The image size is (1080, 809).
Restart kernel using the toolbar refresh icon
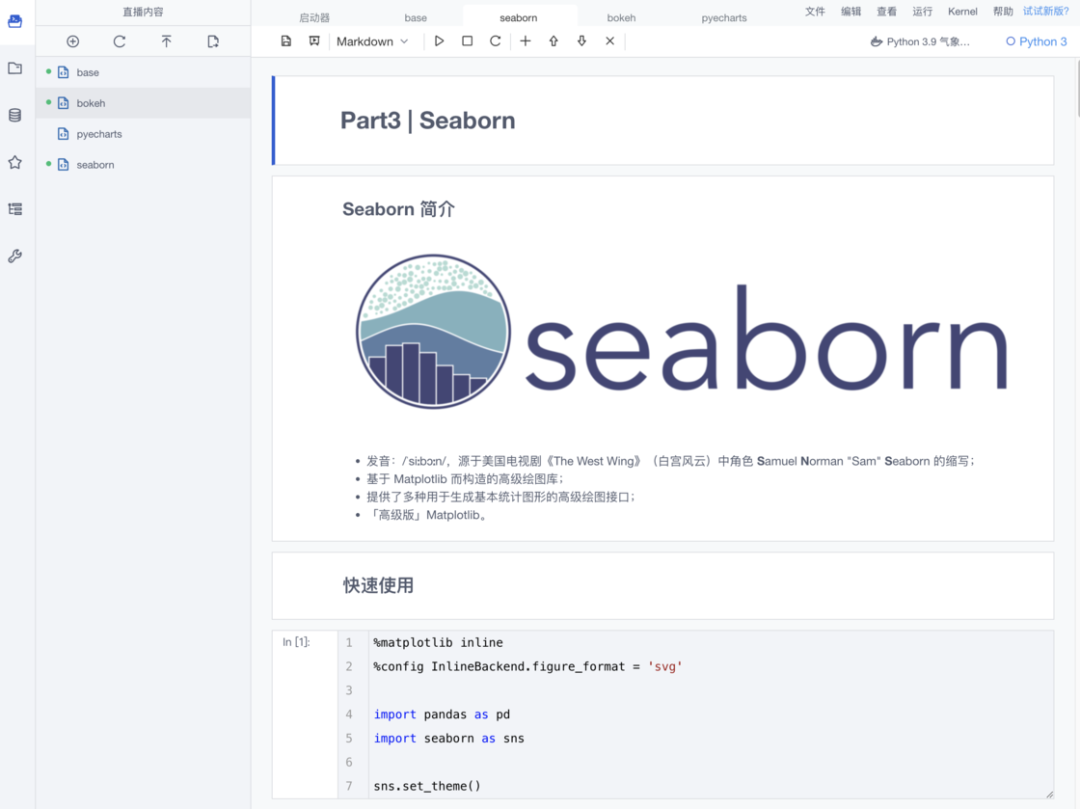[495, 41]
